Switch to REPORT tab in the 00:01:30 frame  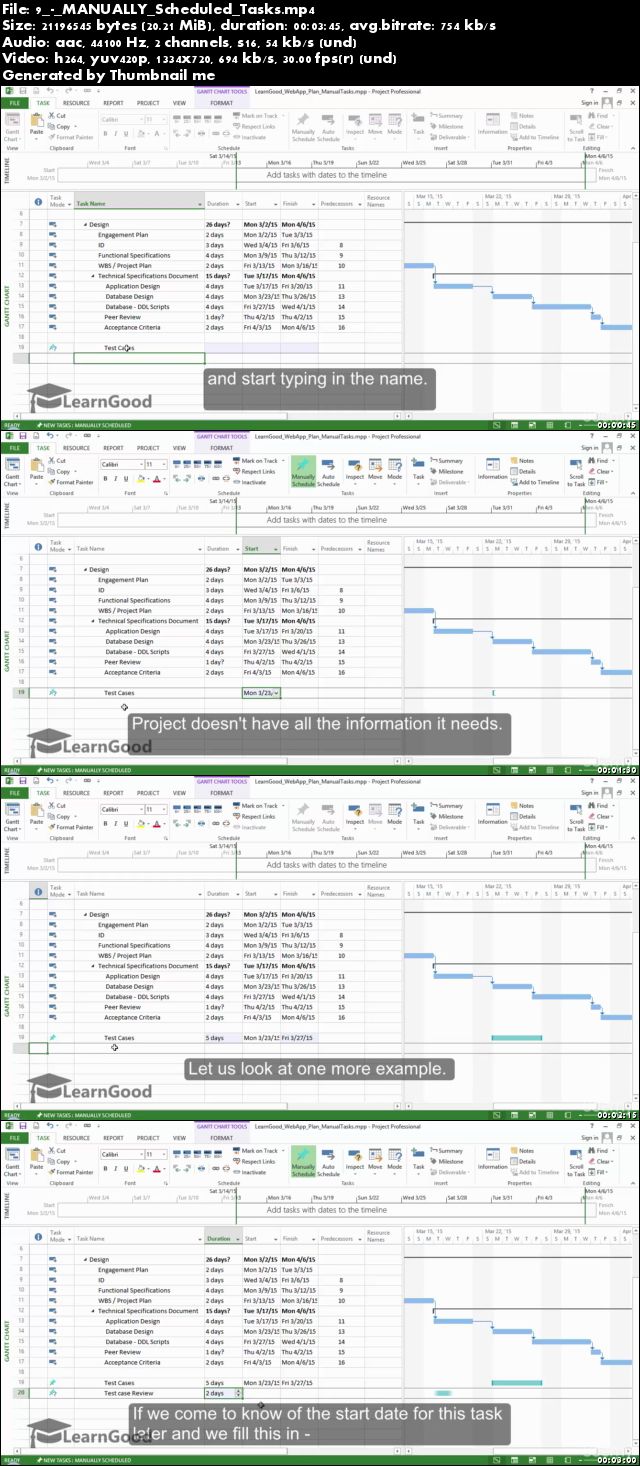pyautogui.click(x=113, y=448)
